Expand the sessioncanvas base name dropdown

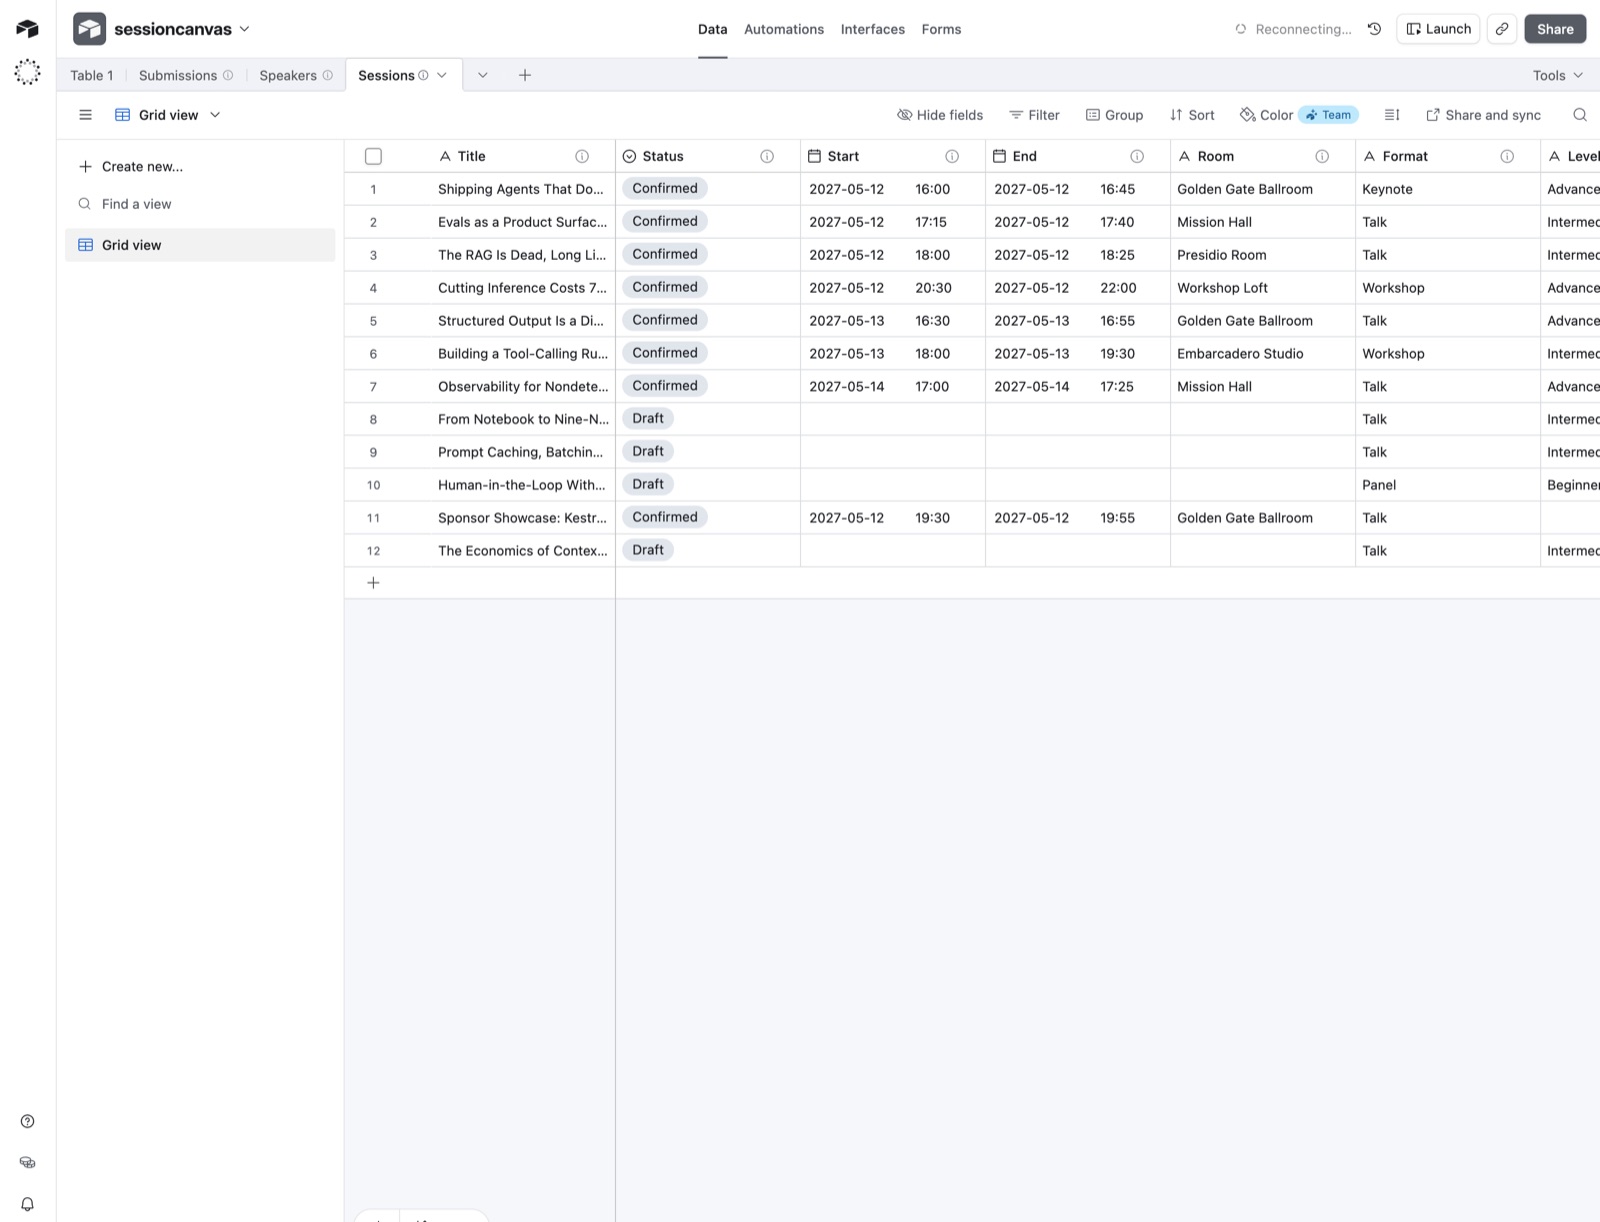tap(244, 29)
